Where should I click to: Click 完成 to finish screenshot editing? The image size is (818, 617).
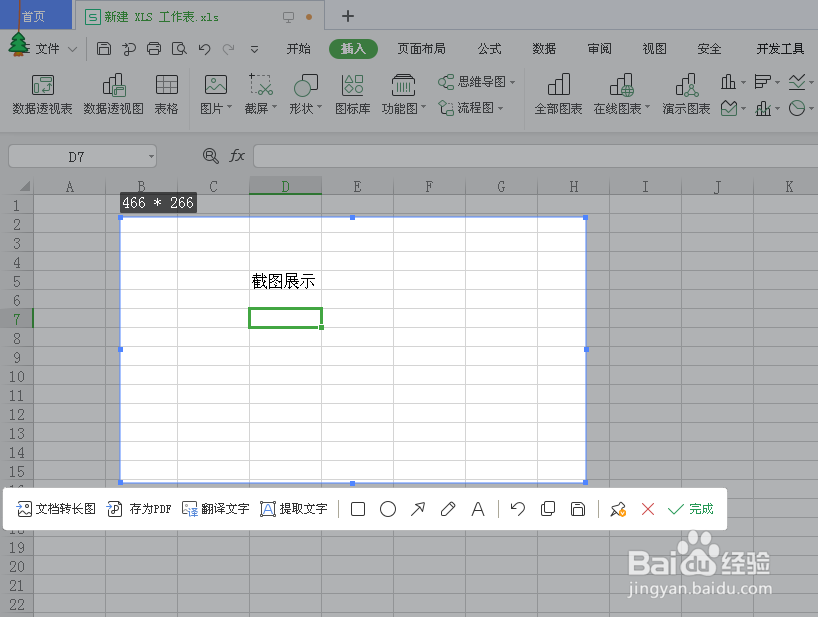point(691,509)
